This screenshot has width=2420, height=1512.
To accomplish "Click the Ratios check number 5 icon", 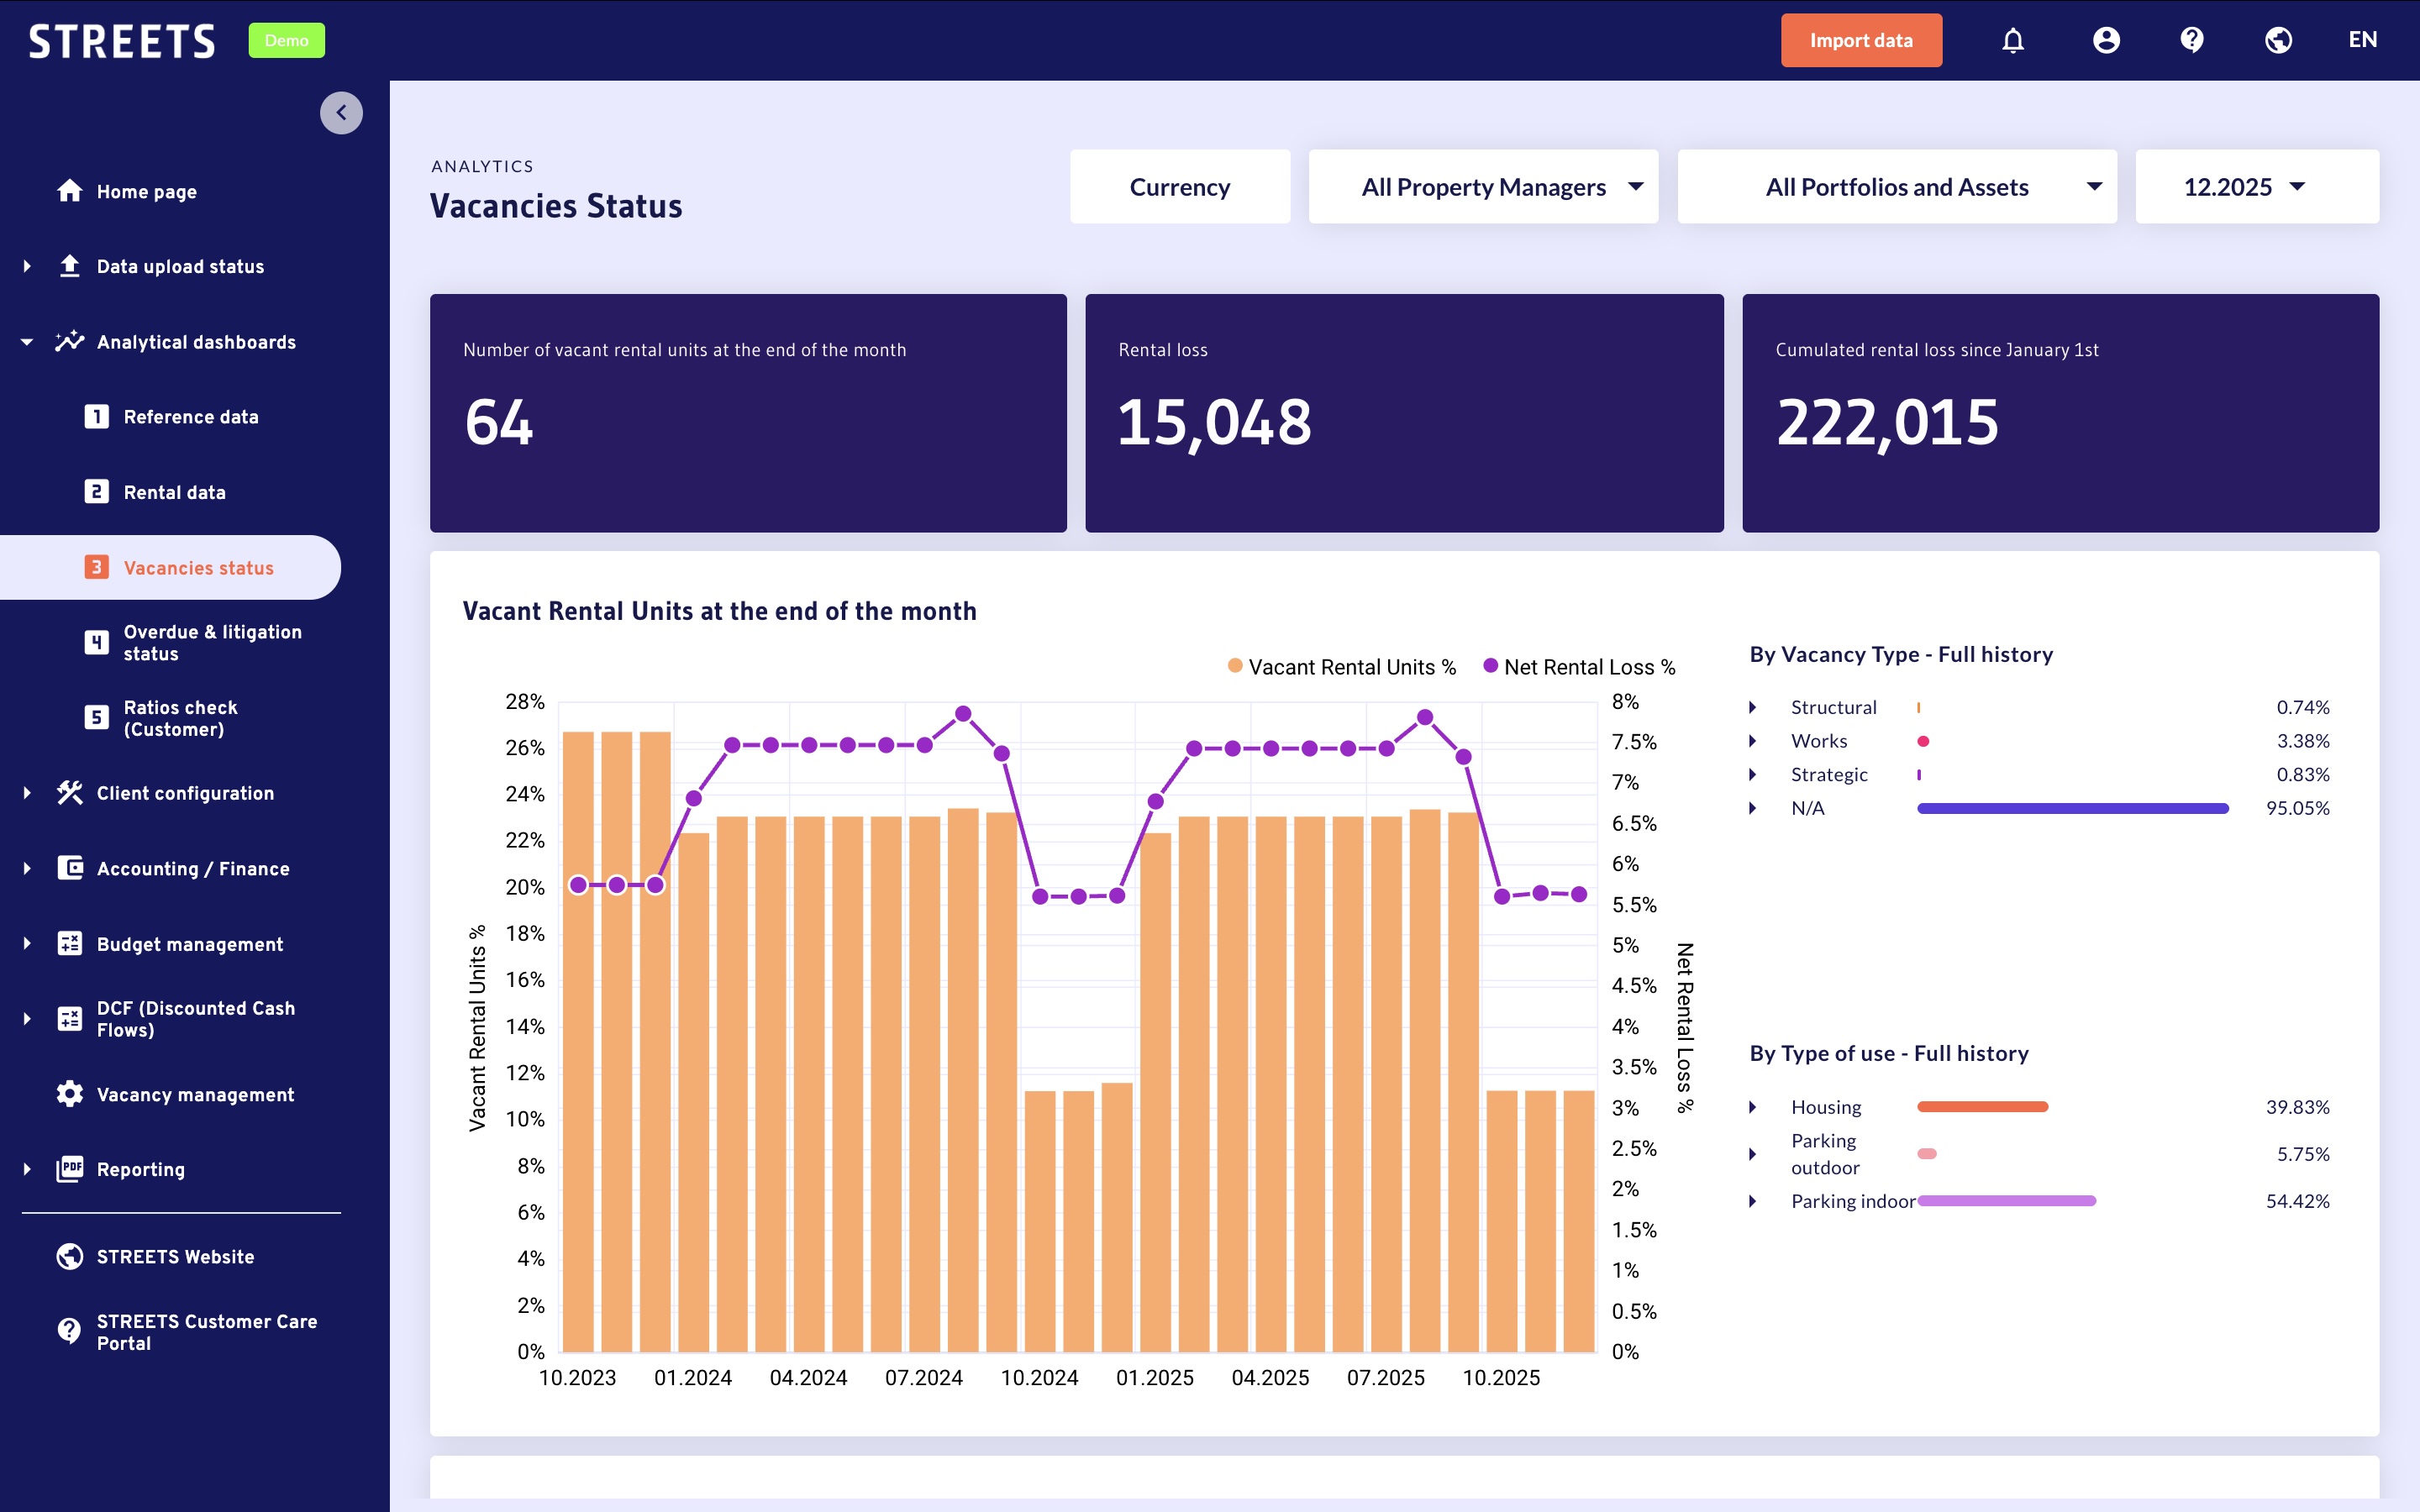I will tap(96, 717).
